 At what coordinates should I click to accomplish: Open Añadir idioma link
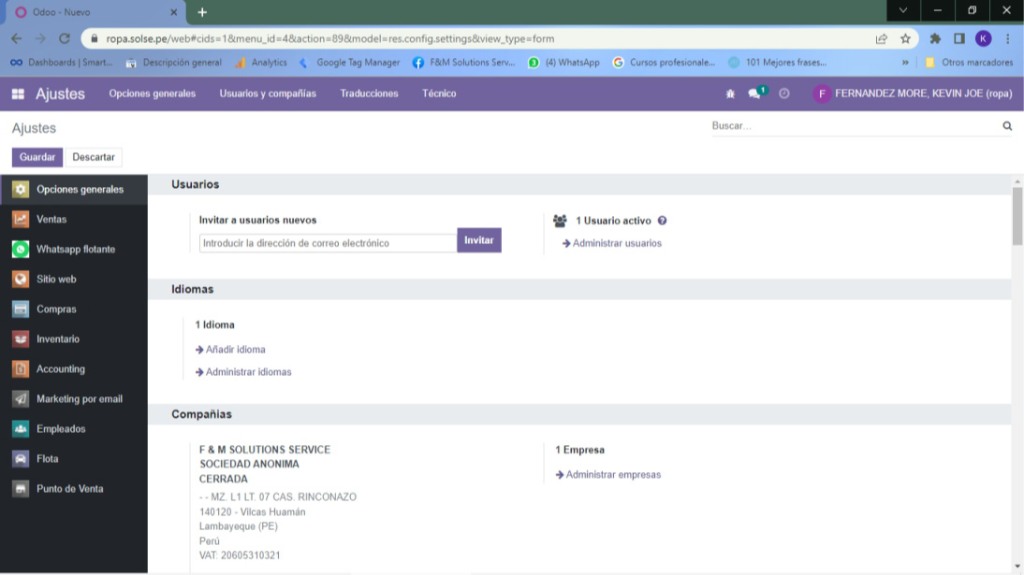(x=231, y=350)
